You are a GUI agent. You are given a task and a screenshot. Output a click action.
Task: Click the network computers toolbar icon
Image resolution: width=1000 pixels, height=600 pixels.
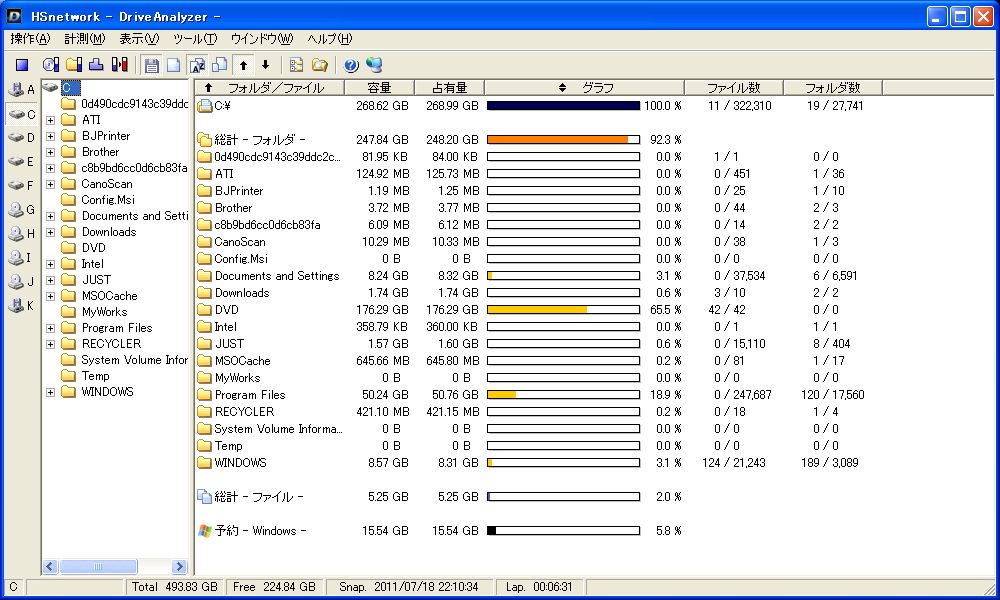coord(374,64)
